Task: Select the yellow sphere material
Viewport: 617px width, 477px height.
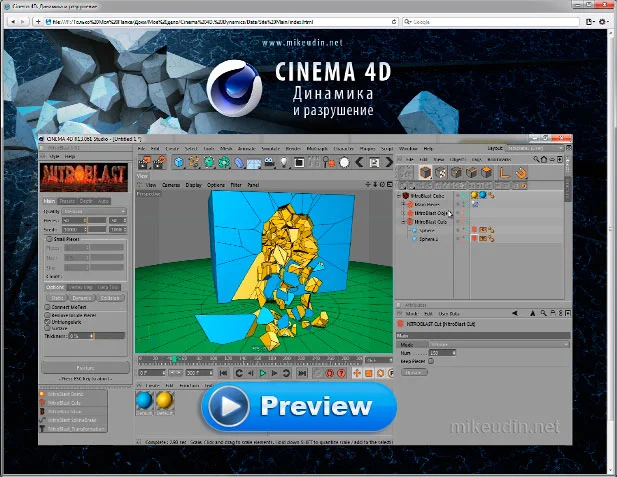Action: 164,400
